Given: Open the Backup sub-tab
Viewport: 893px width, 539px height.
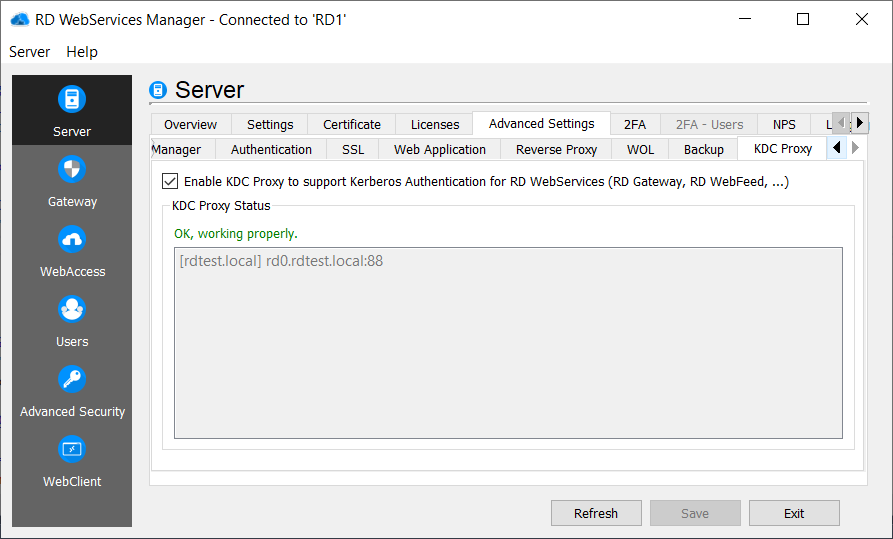Looking at the screenshot, I should click(704, 149).
